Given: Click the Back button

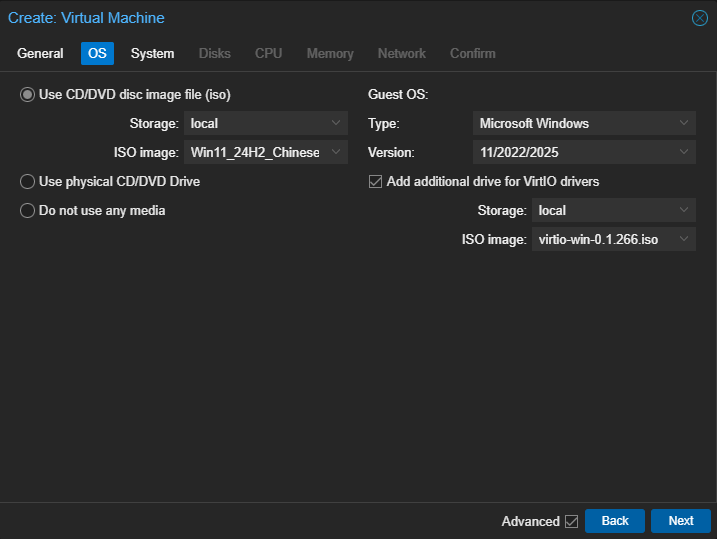Looking at the screenshot, I should pyautogui.click(x=615, y=521).
